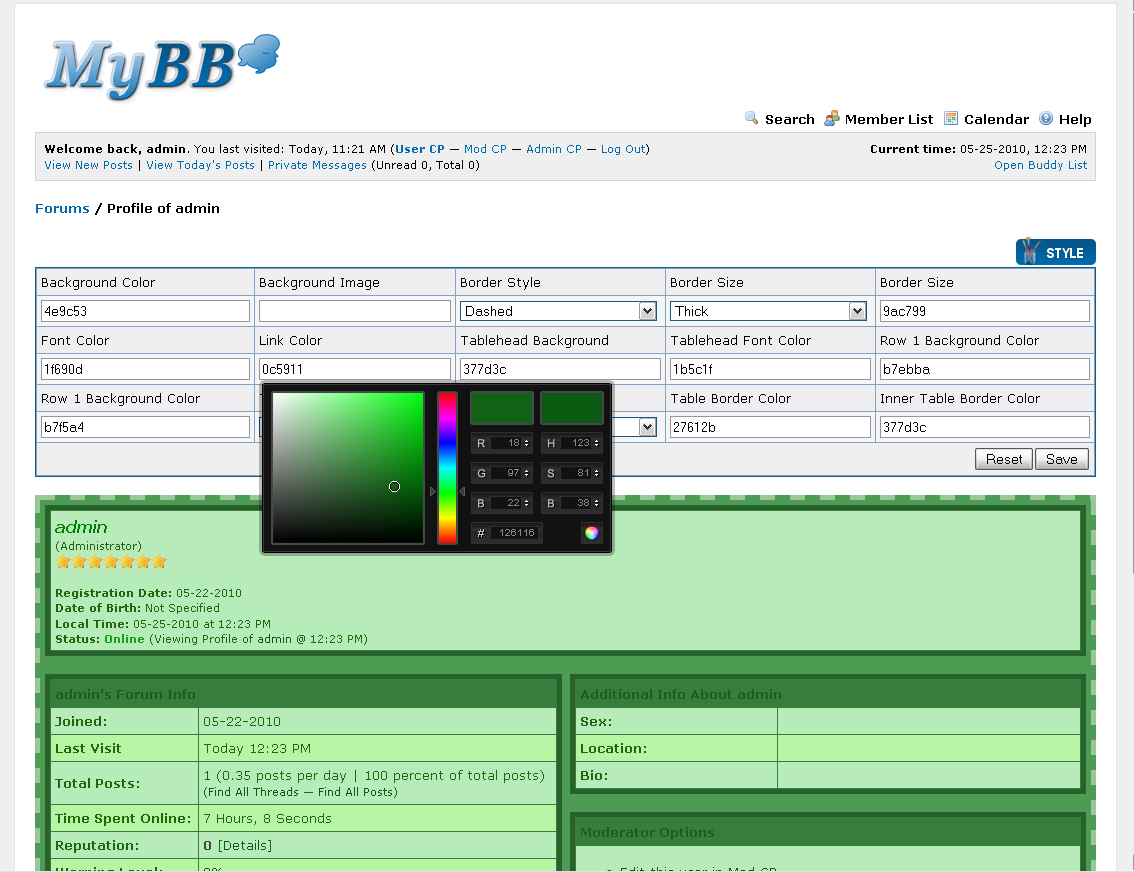This screenshot has width=1134, height=872.
Task: Click the Help question mark icon
Action: [1046, 119]
